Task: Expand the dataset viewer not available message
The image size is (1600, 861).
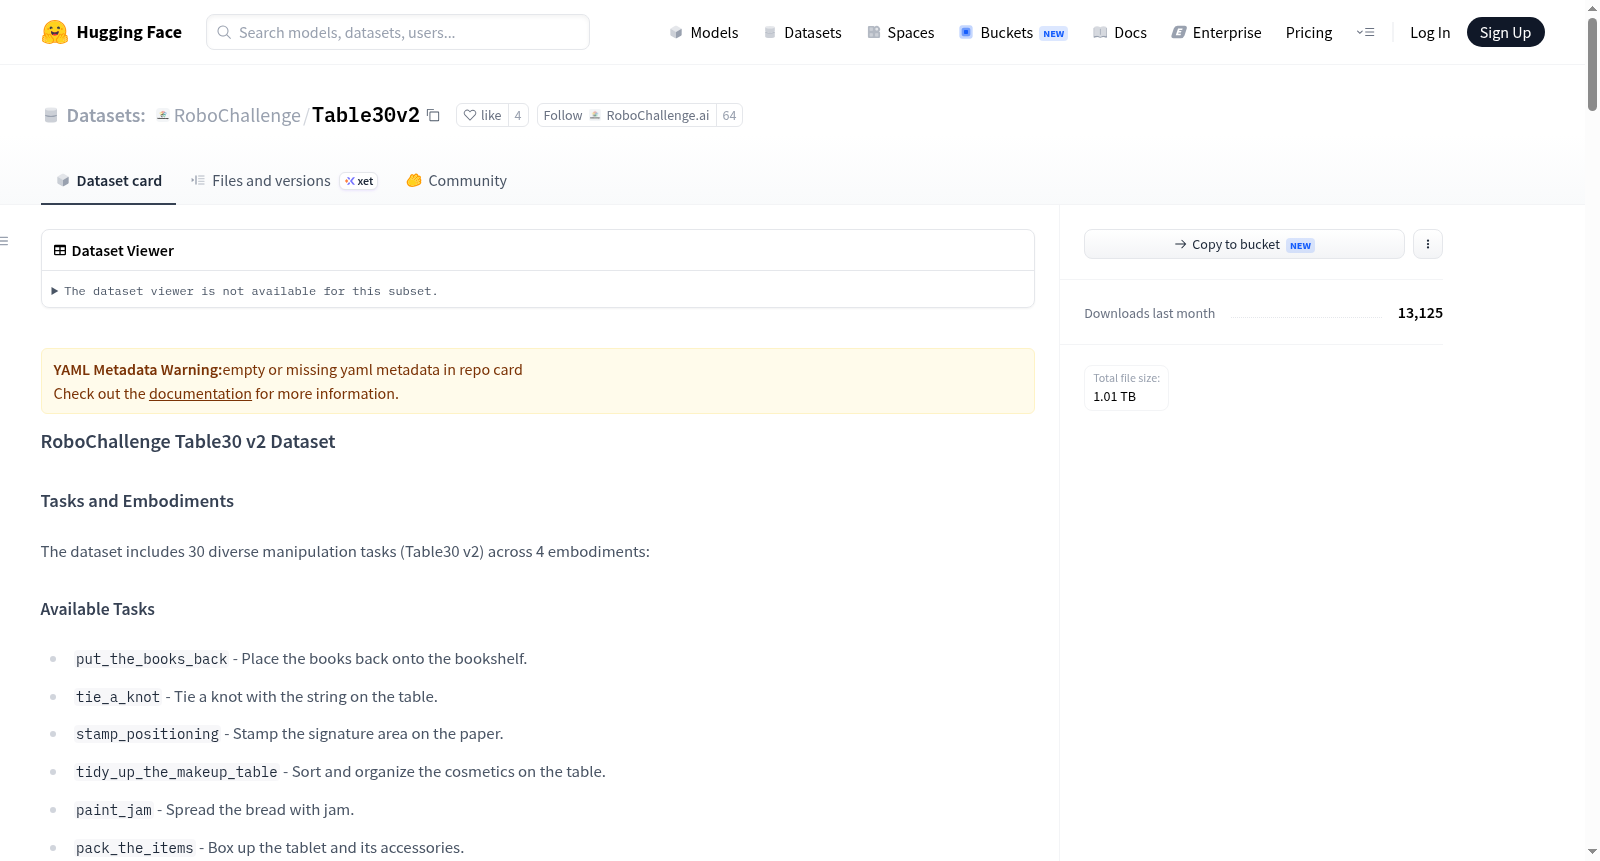Action: [x=244, y=291]
